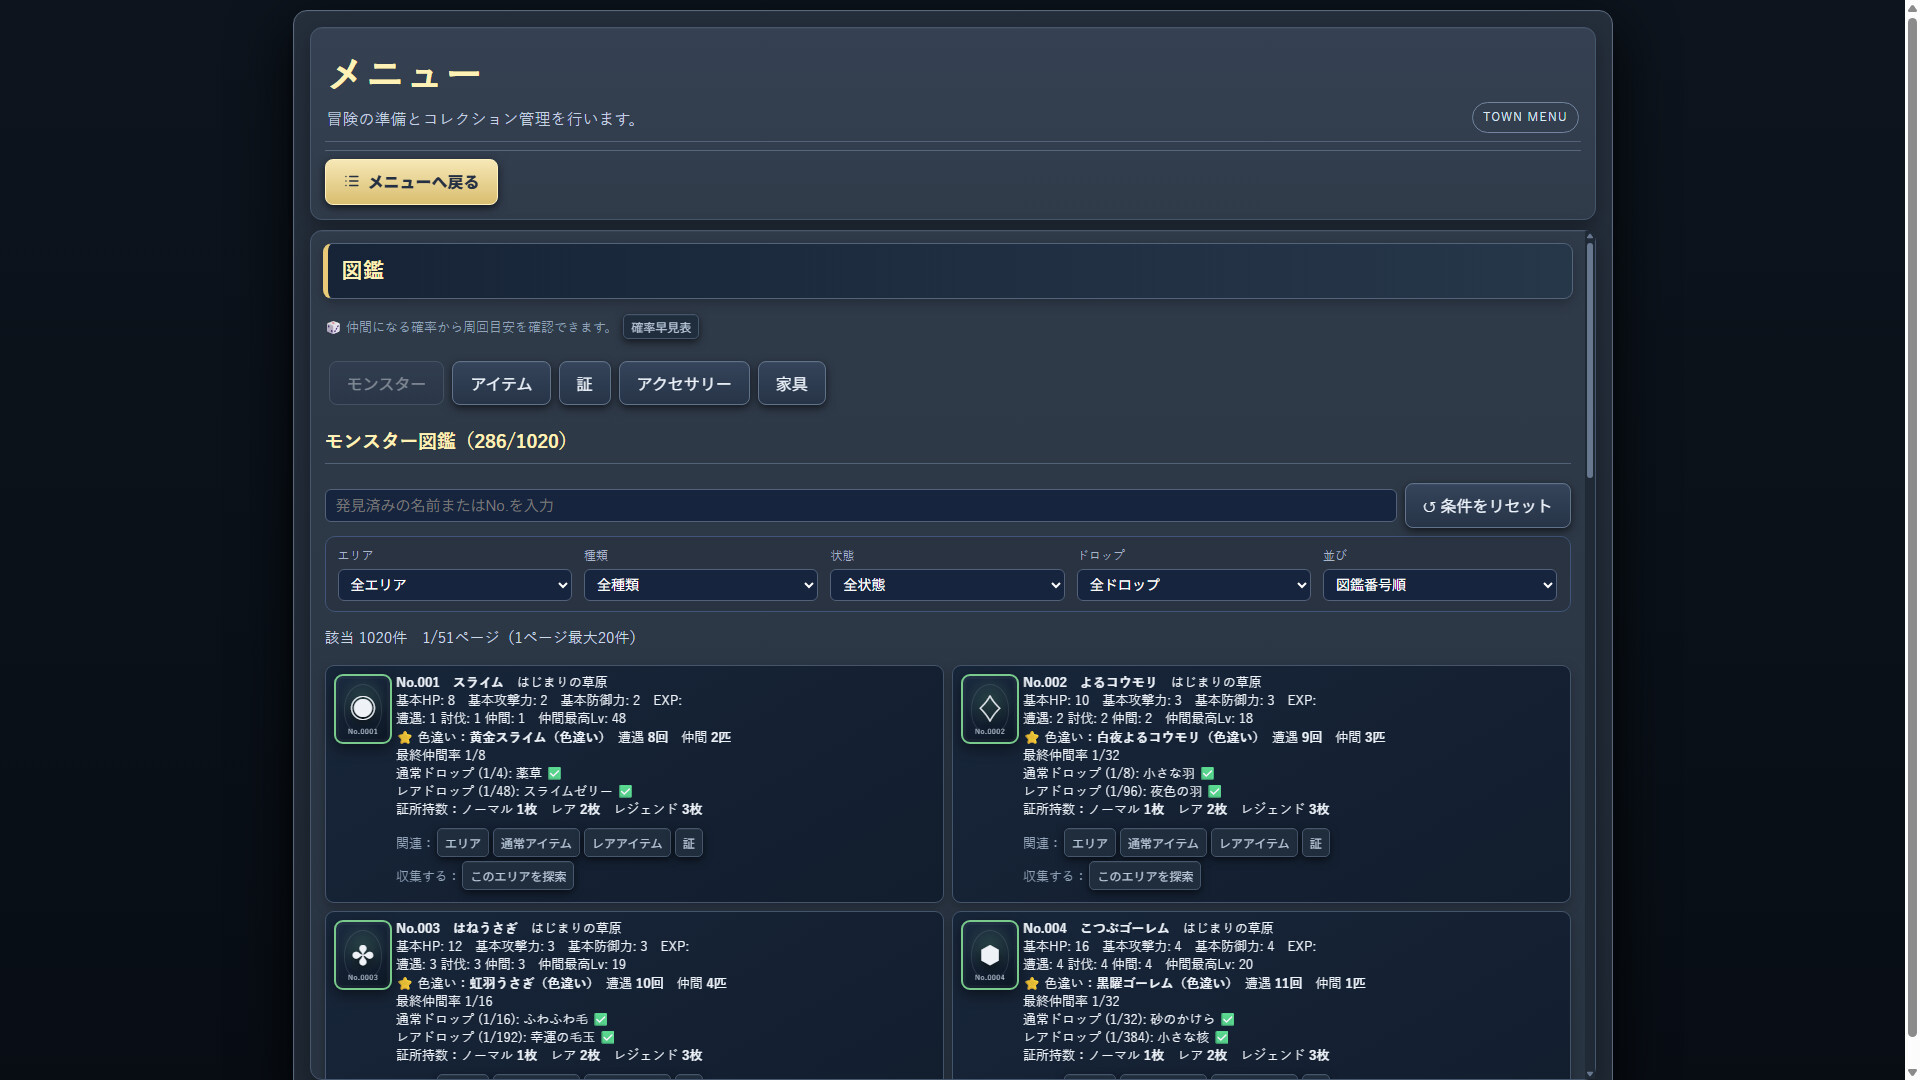Click the こつぶゴーレム No.0004 monster icon

point(989,955)
